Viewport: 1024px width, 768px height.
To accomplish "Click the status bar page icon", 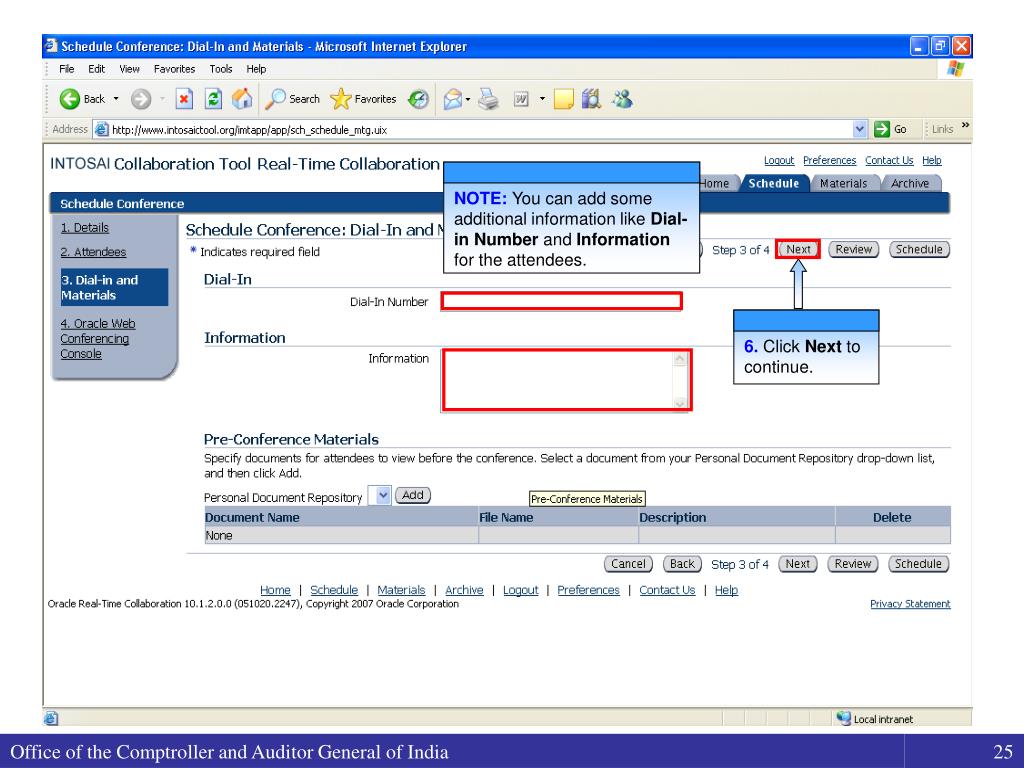I will [x=51, y=718].
